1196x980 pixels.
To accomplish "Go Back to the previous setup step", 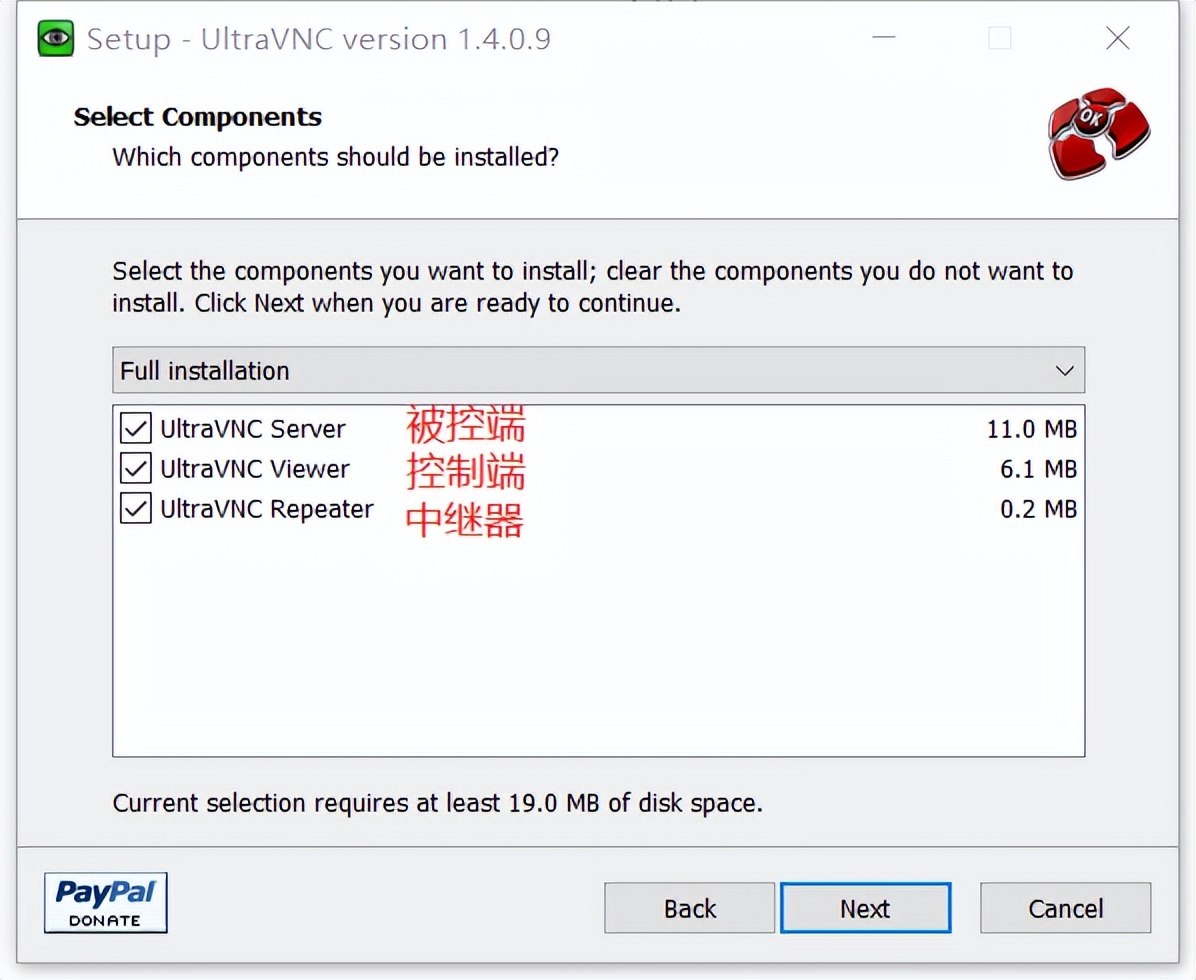I will pos(689,908).
